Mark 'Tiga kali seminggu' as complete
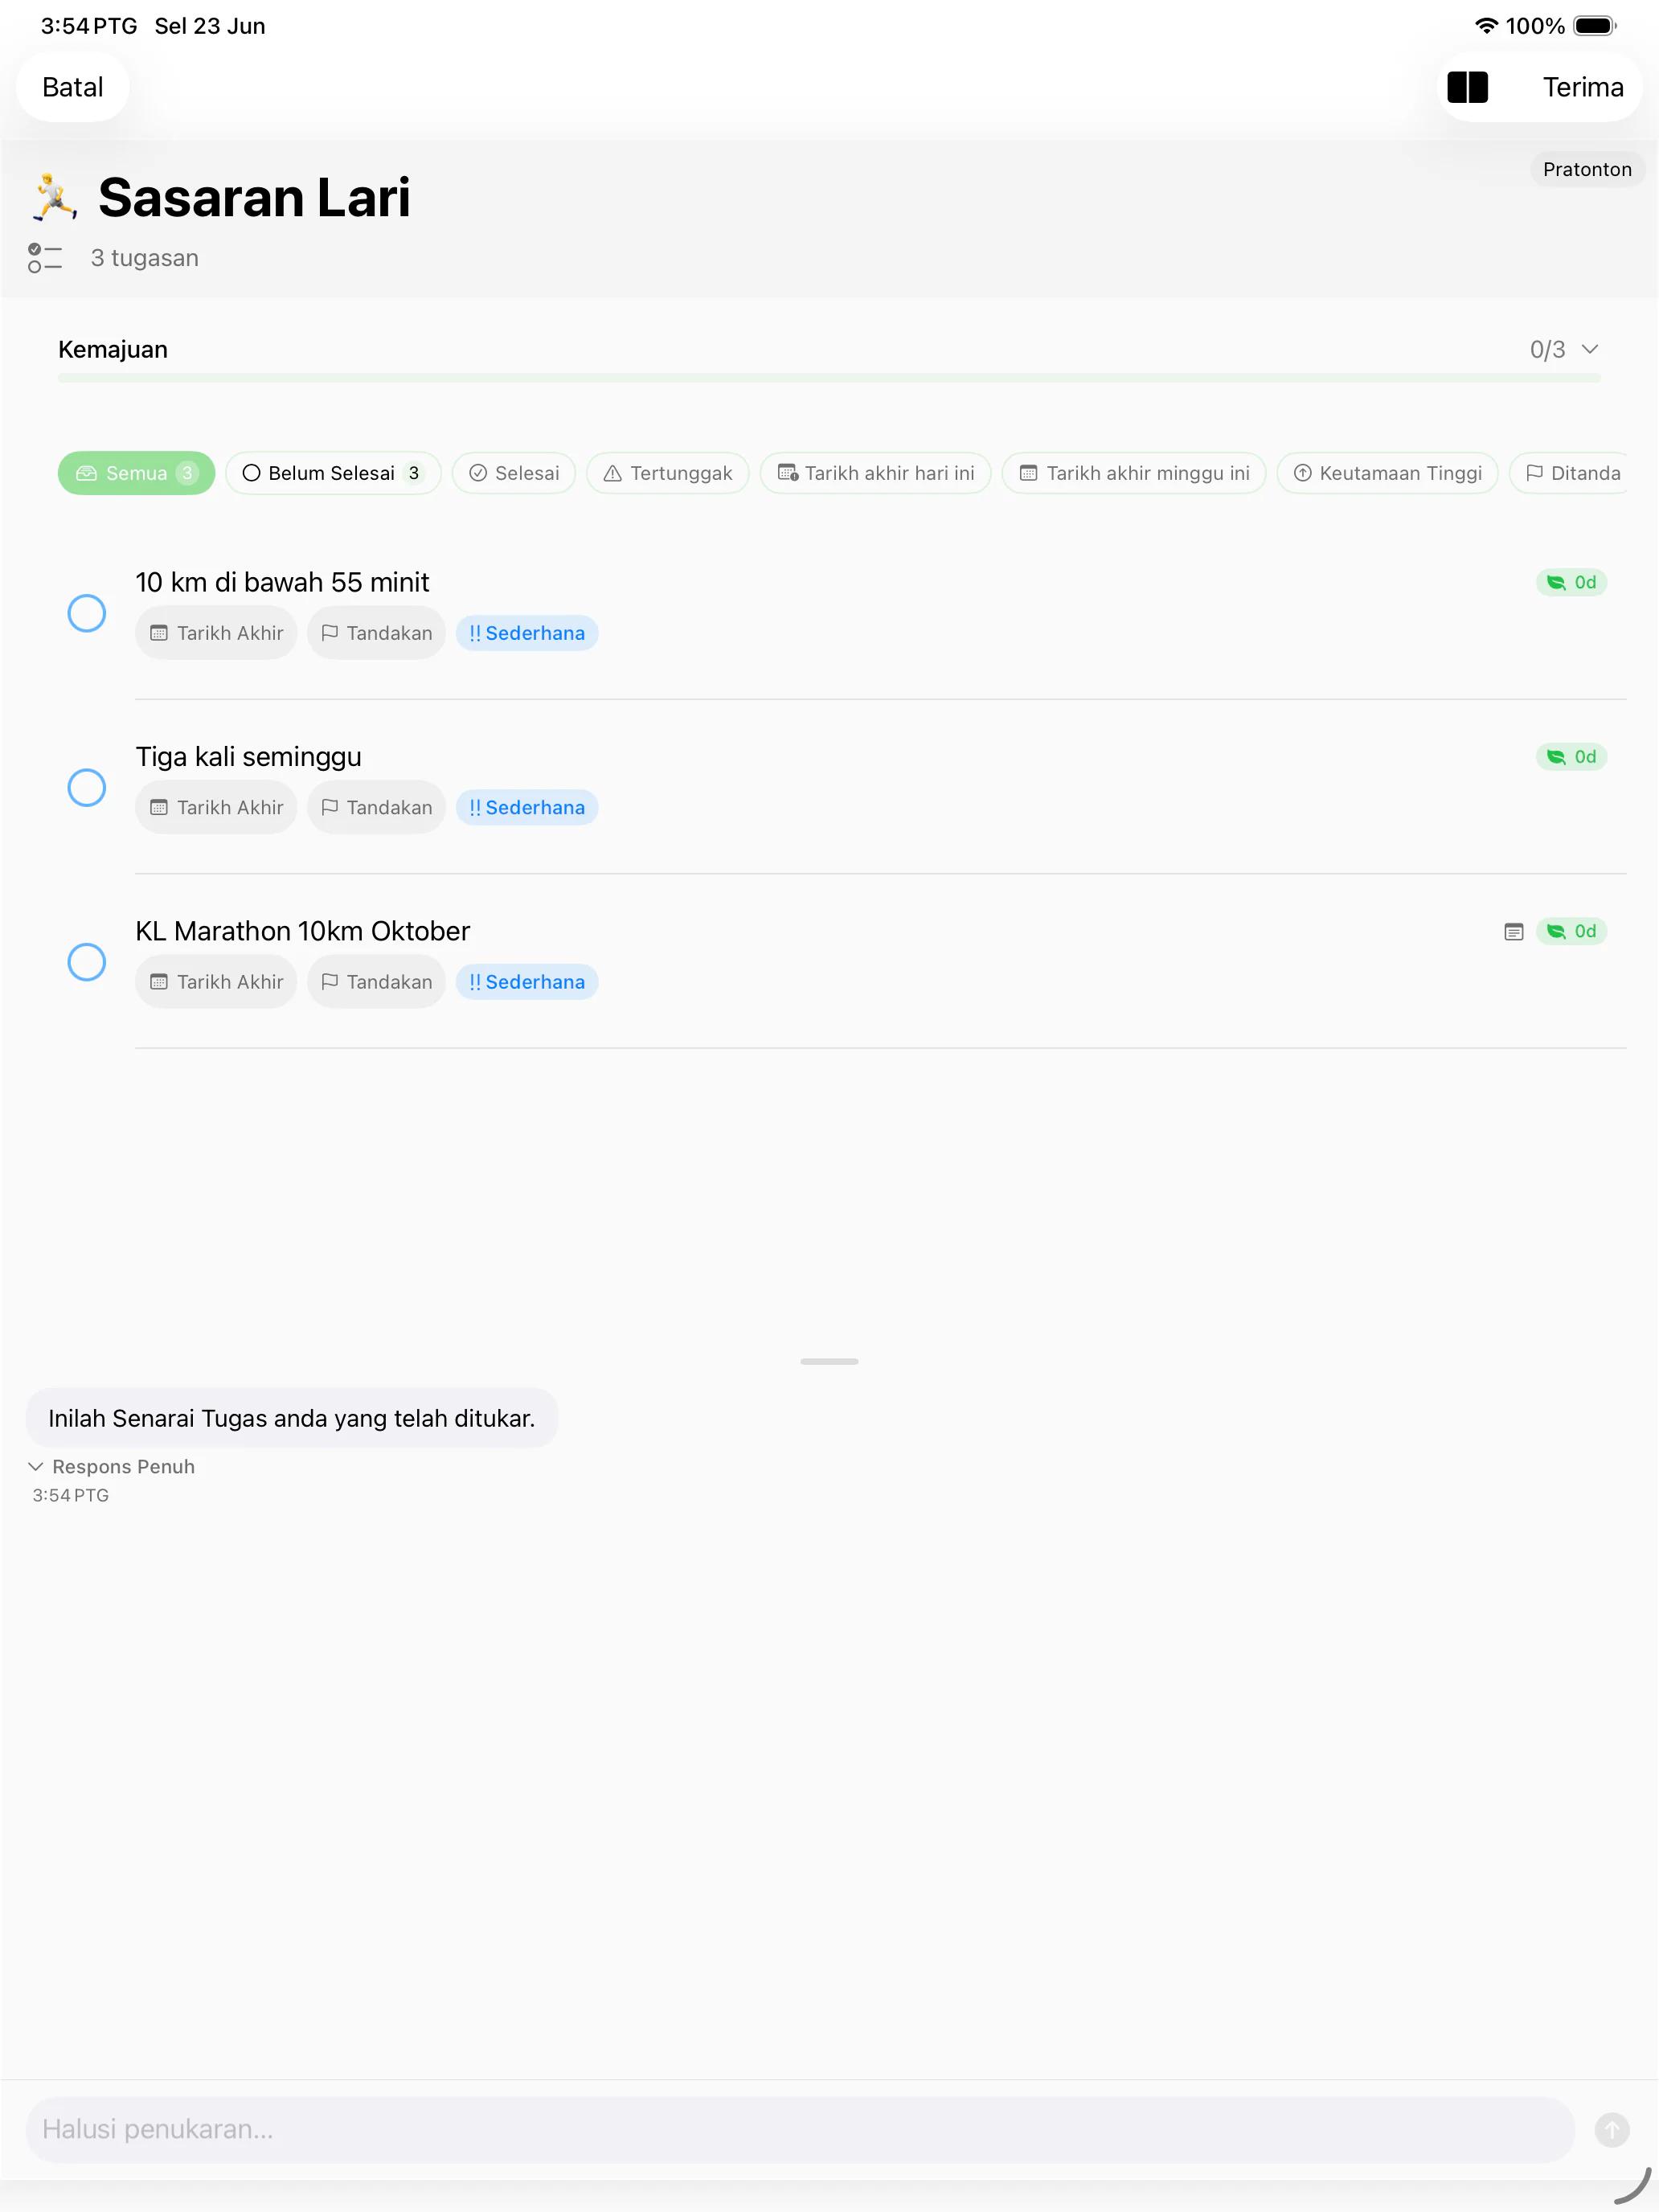The image size is (1659, 2212). (x=87, y=787)
